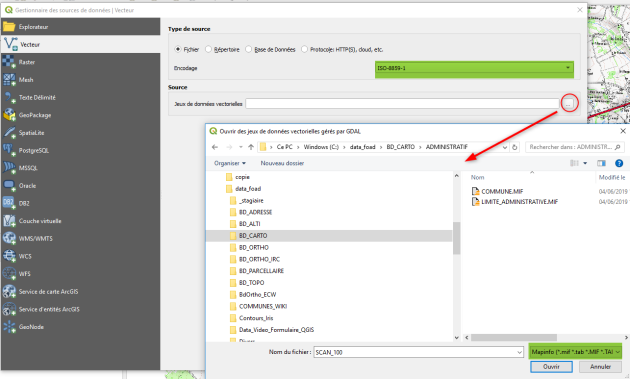630x379 pixels.
Task: Select the Vecteur tab in sidebar
Action: click(80, 44)
